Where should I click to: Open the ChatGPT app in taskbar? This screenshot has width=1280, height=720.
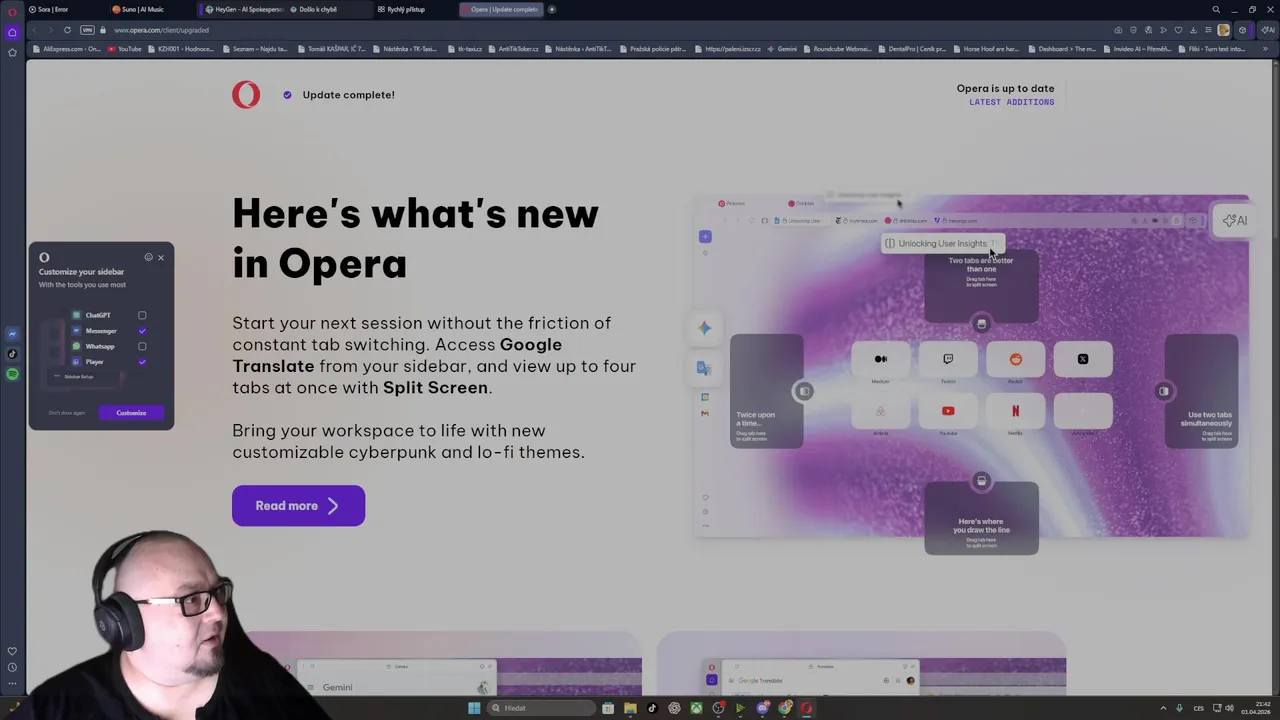(x=674, y=708)
